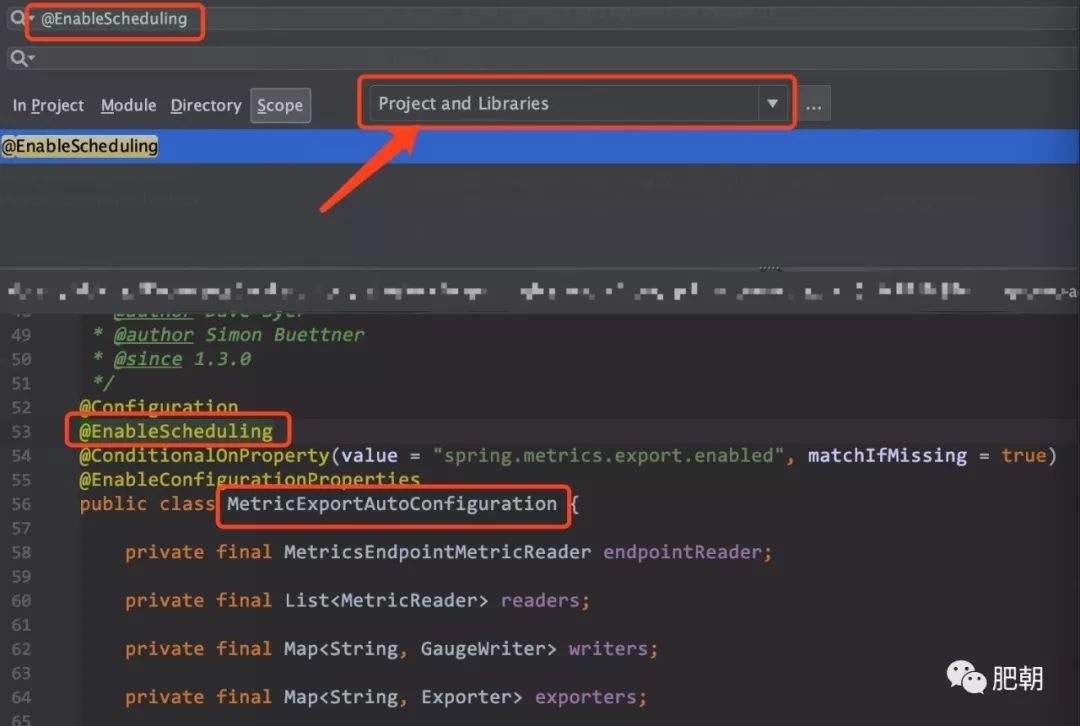Switch to the Module scope
Viewport: 1080px width, 726px height.
pyautogui.click(x=129, y=105)
